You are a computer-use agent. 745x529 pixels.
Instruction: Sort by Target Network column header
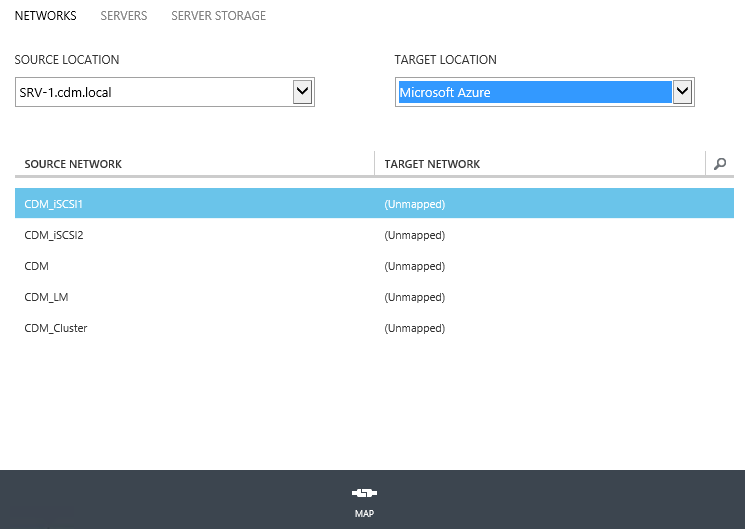[x=432, y=164]
